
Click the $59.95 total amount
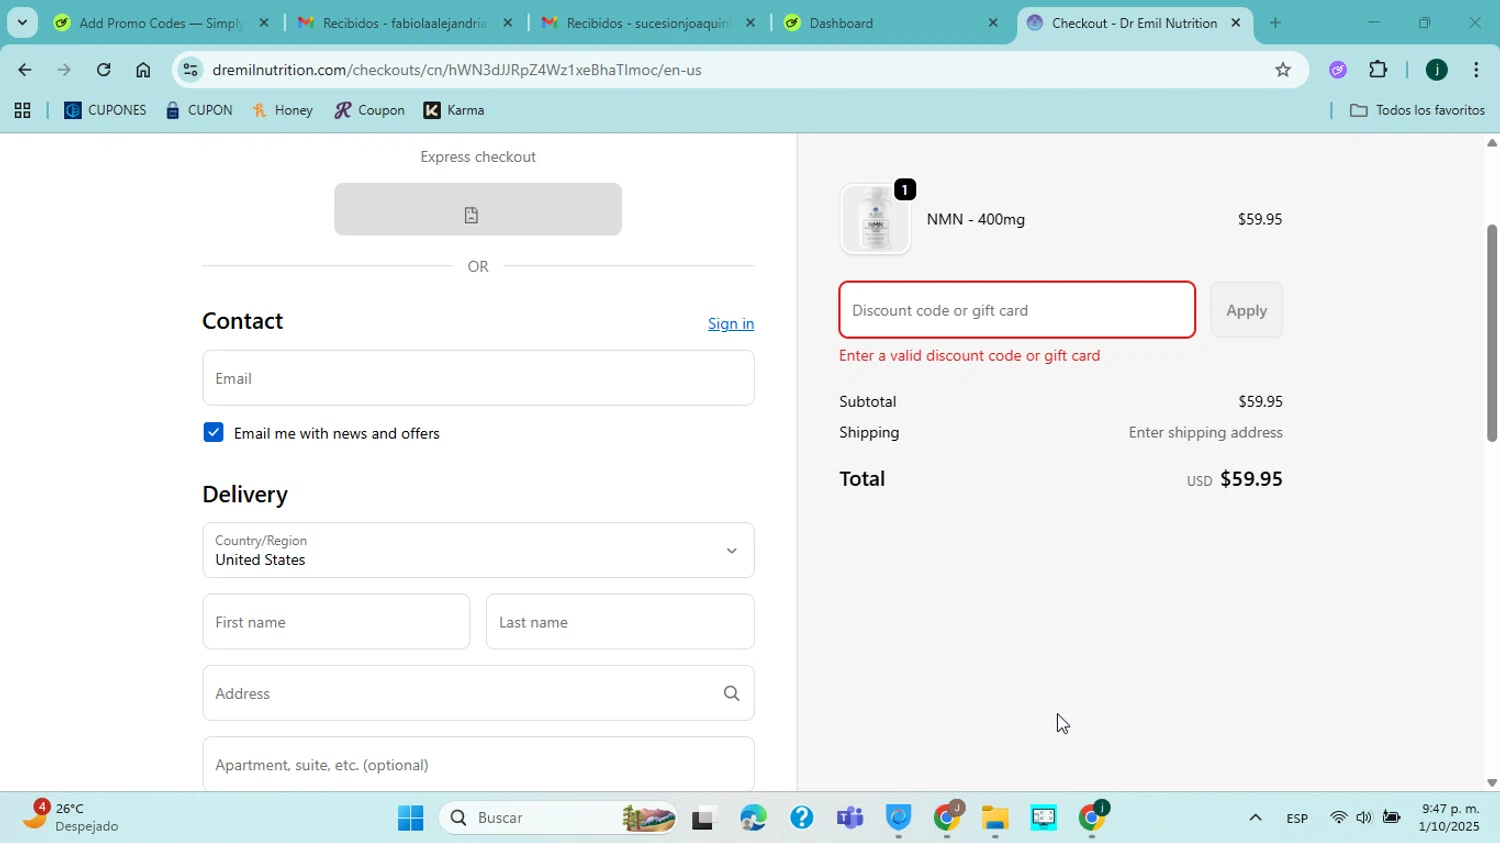point(1251,479)
